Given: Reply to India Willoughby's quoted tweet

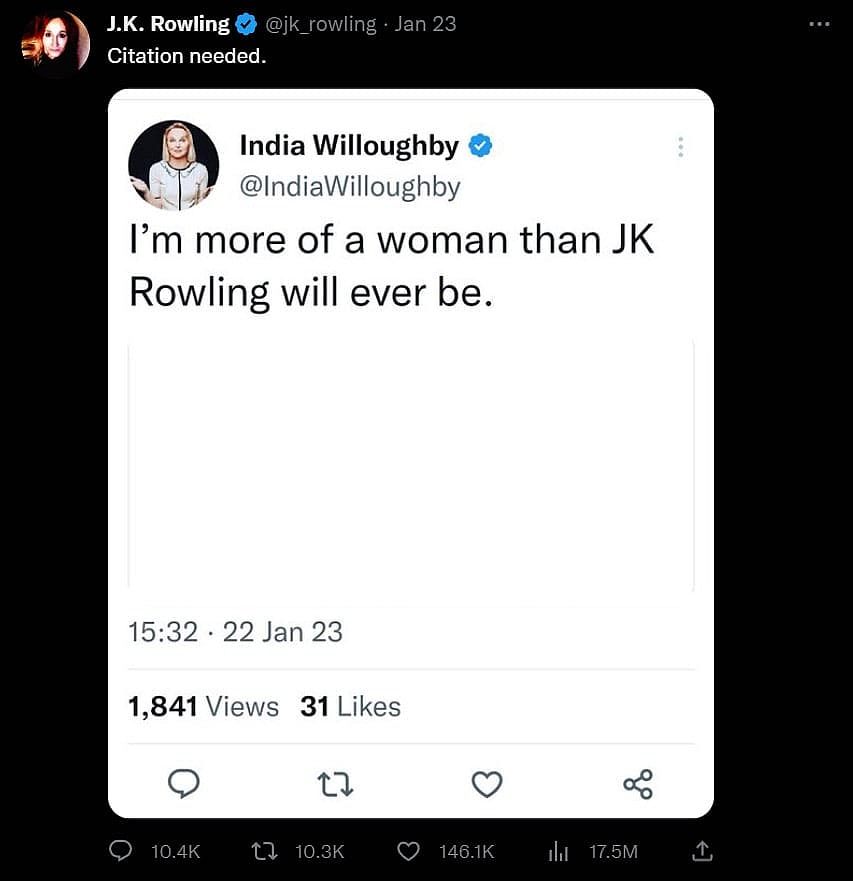Looking at the screenshot, I should click(184, 784).
